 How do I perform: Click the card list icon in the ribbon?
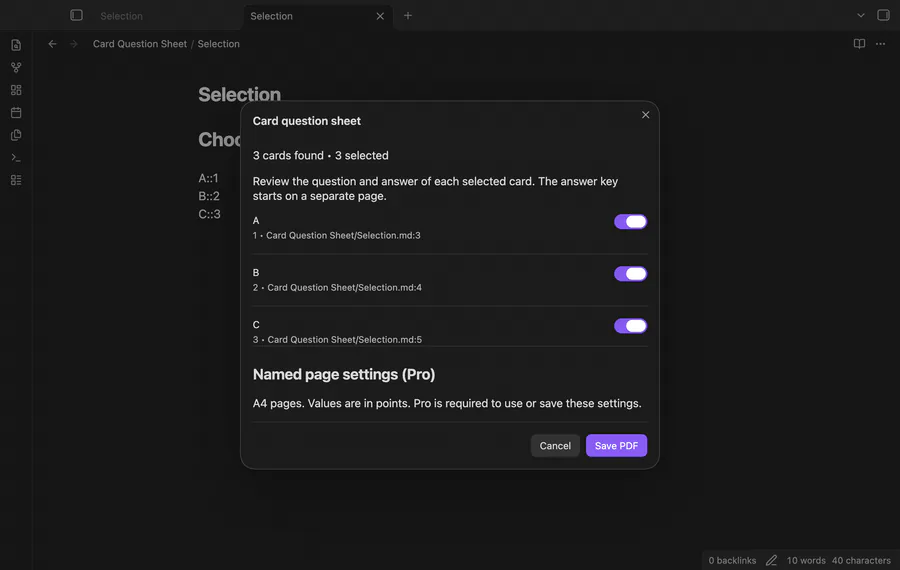point(16,180)
